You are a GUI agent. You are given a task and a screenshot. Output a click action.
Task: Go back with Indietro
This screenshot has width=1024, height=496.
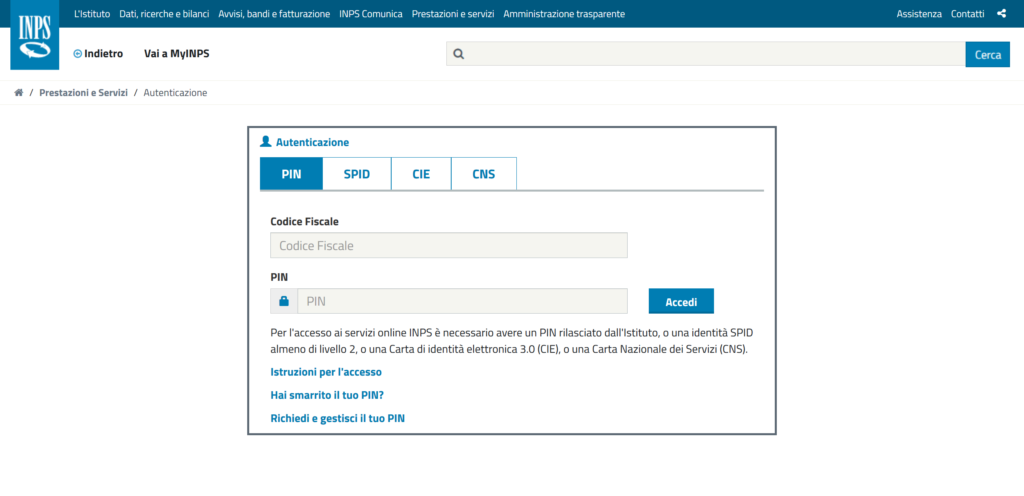98,54
